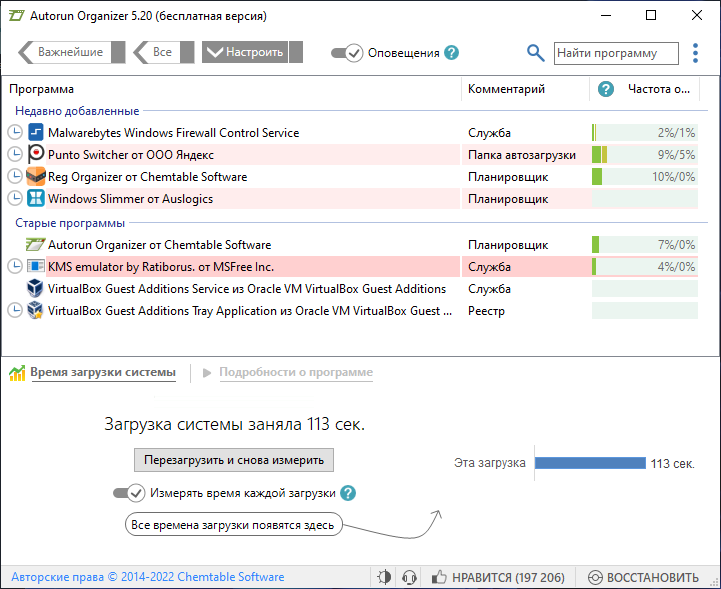Click the clock icon beside VirtualBox Tray Application
The width and height of the screenshot is (721, 589).
point(15,310)
